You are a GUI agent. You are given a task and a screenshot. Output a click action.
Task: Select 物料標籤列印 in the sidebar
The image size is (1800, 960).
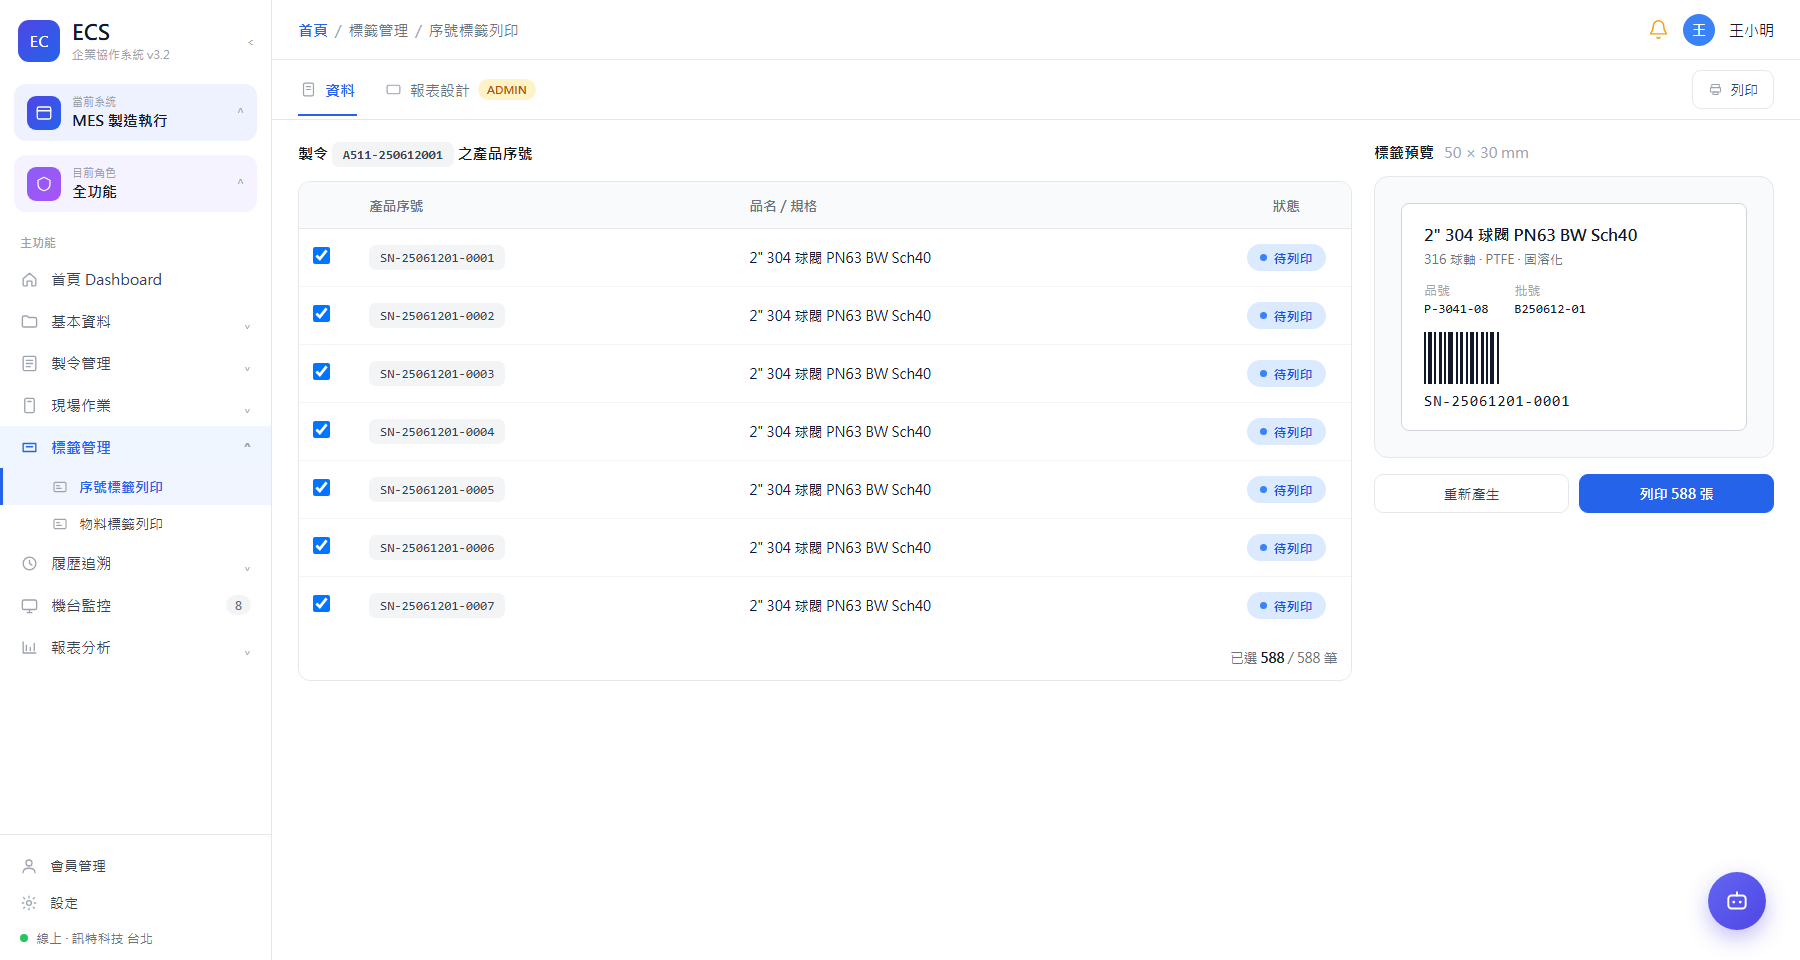135,524
